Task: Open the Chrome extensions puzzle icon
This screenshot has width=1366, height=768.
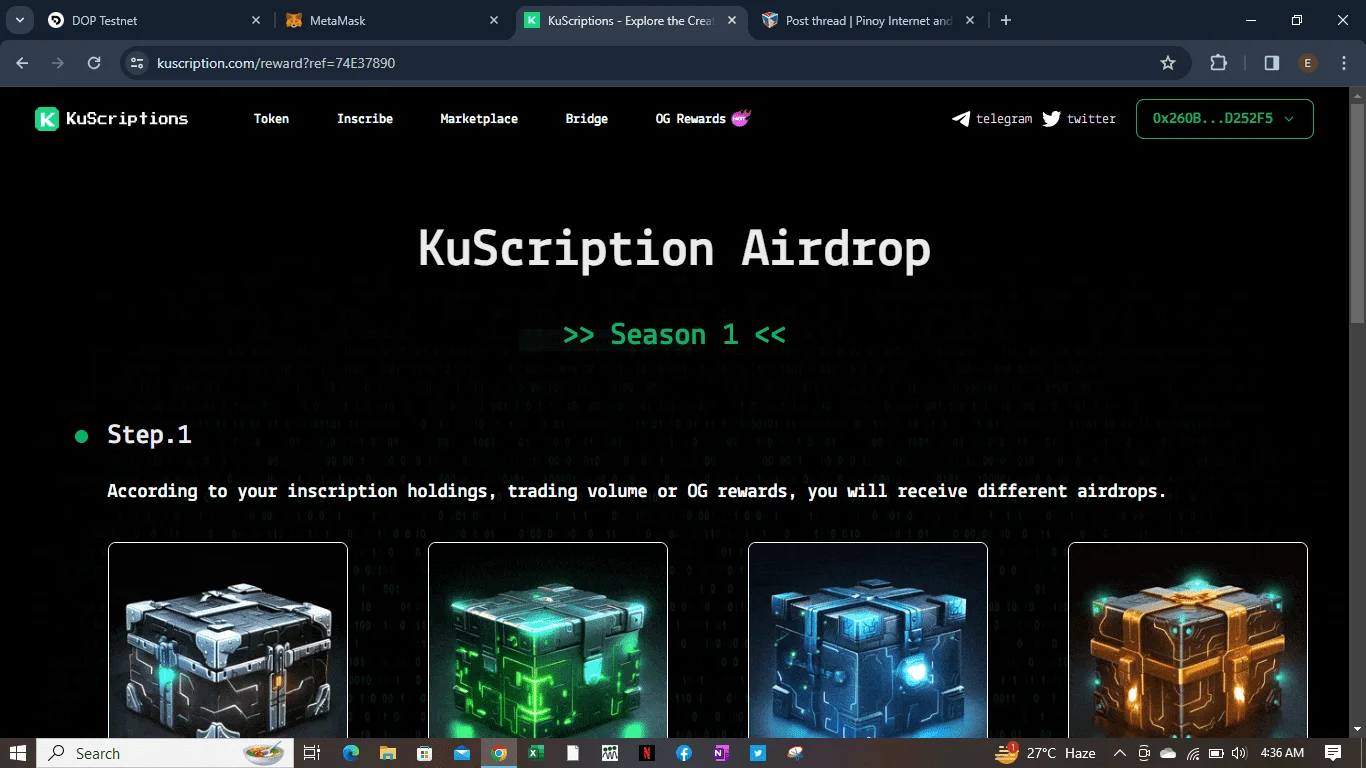Action: click(x=1218, y=63)
